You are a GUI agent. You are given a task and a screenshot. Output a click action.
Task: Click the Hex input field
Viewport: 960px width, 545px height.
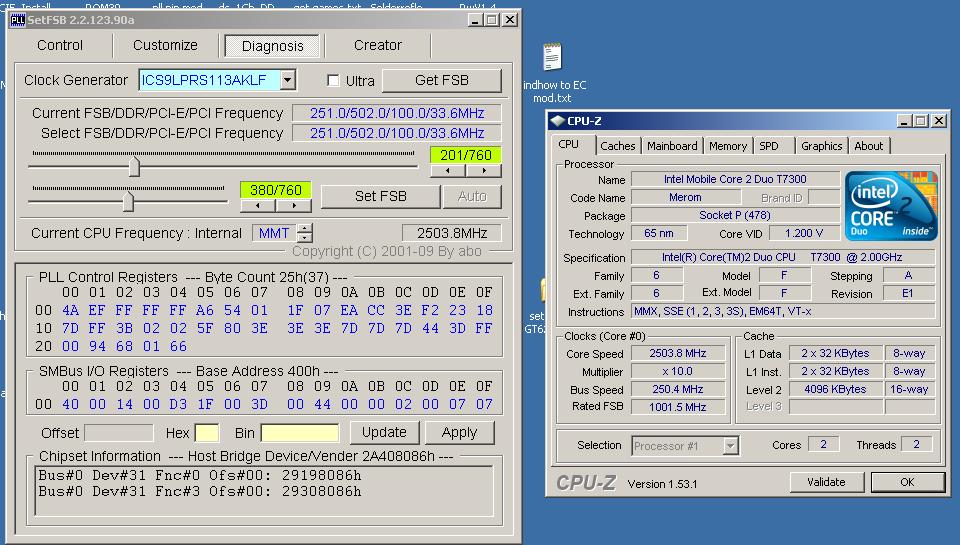point(207,433)
